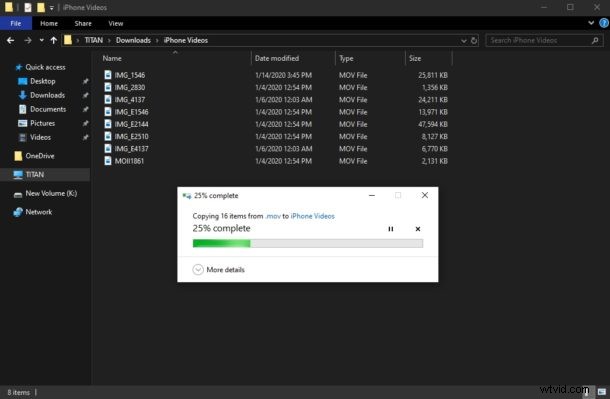
Task: Refresh the iPhone Videos folder
Action: (474, 40)
